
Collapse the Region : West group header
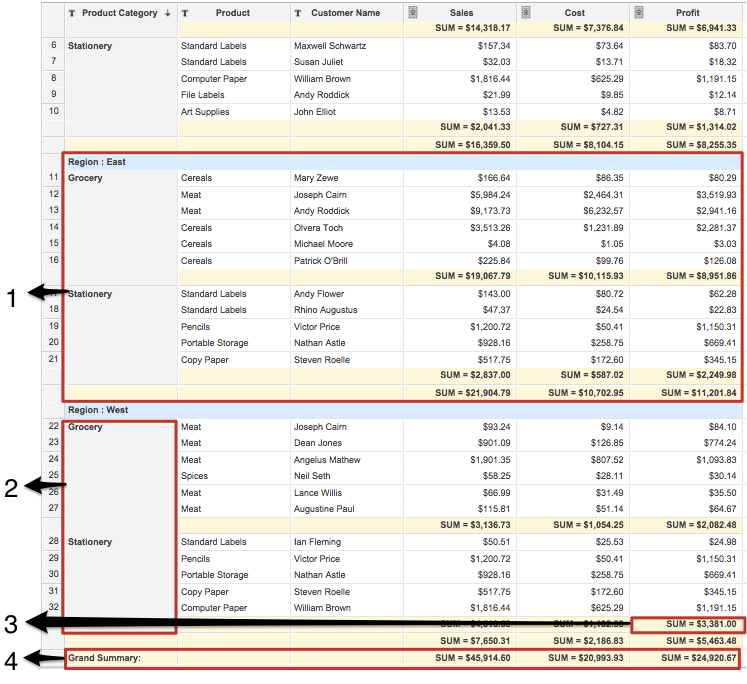tap(97, 410)
